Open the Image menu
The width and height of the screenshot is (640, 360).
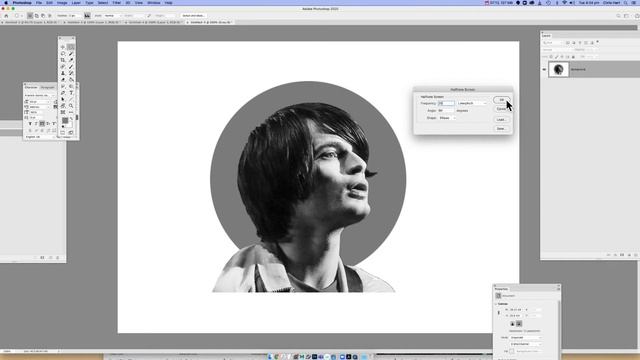click(62, 2)
